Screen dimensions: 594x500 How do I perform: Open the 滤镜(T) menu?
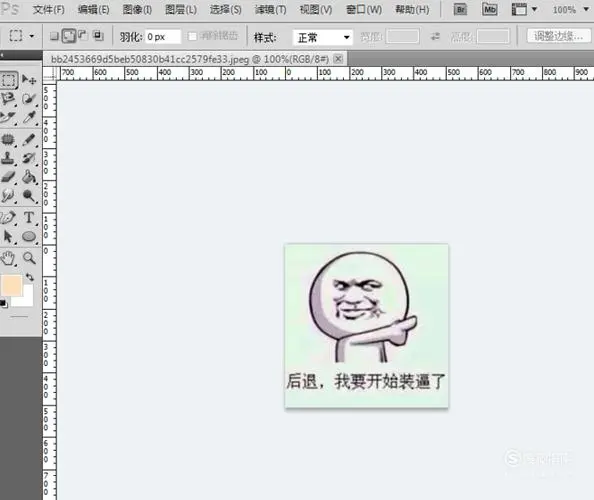click(270, 9)
